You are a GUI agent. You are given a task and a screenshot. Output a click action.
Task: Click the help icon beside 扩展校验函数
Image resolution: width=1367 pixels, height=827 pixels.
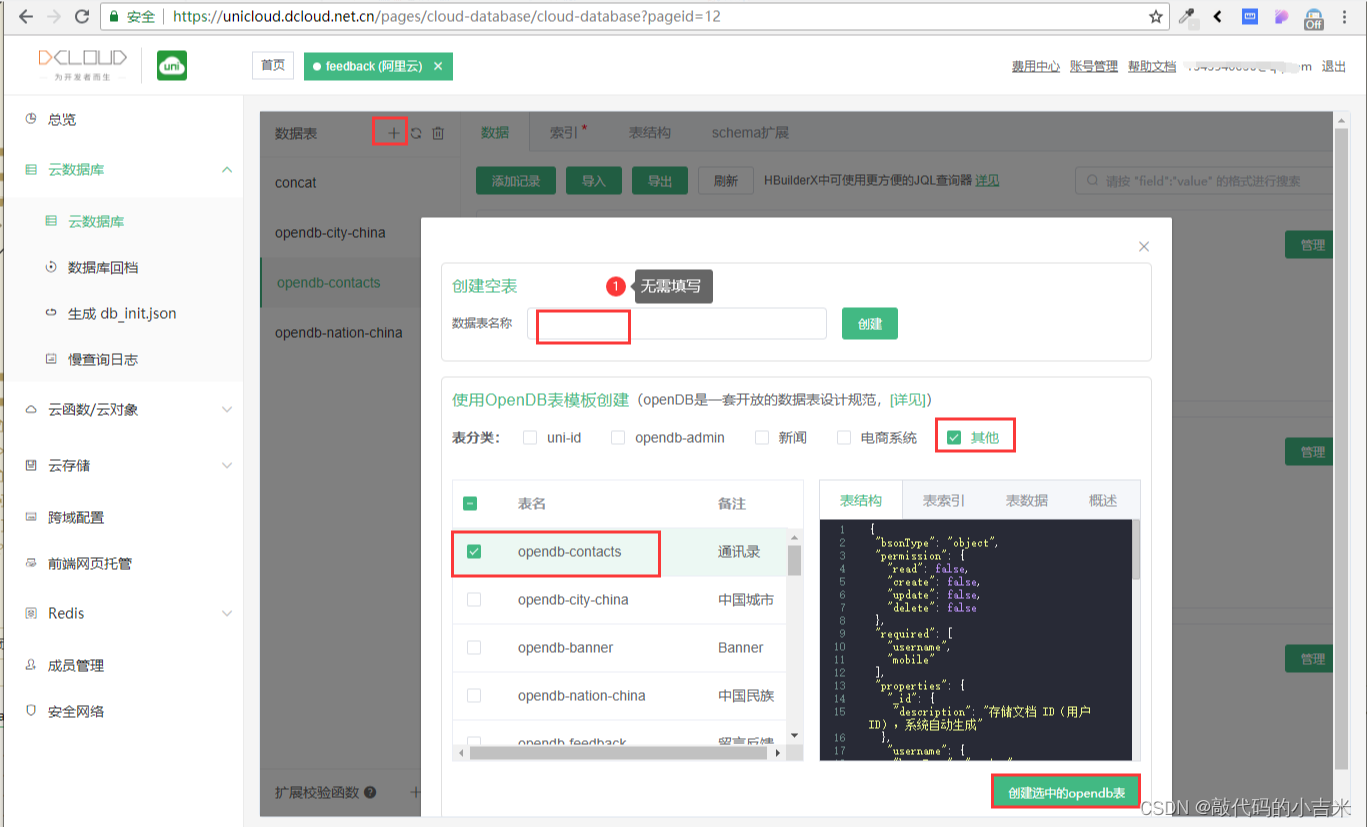coord(370,792)
